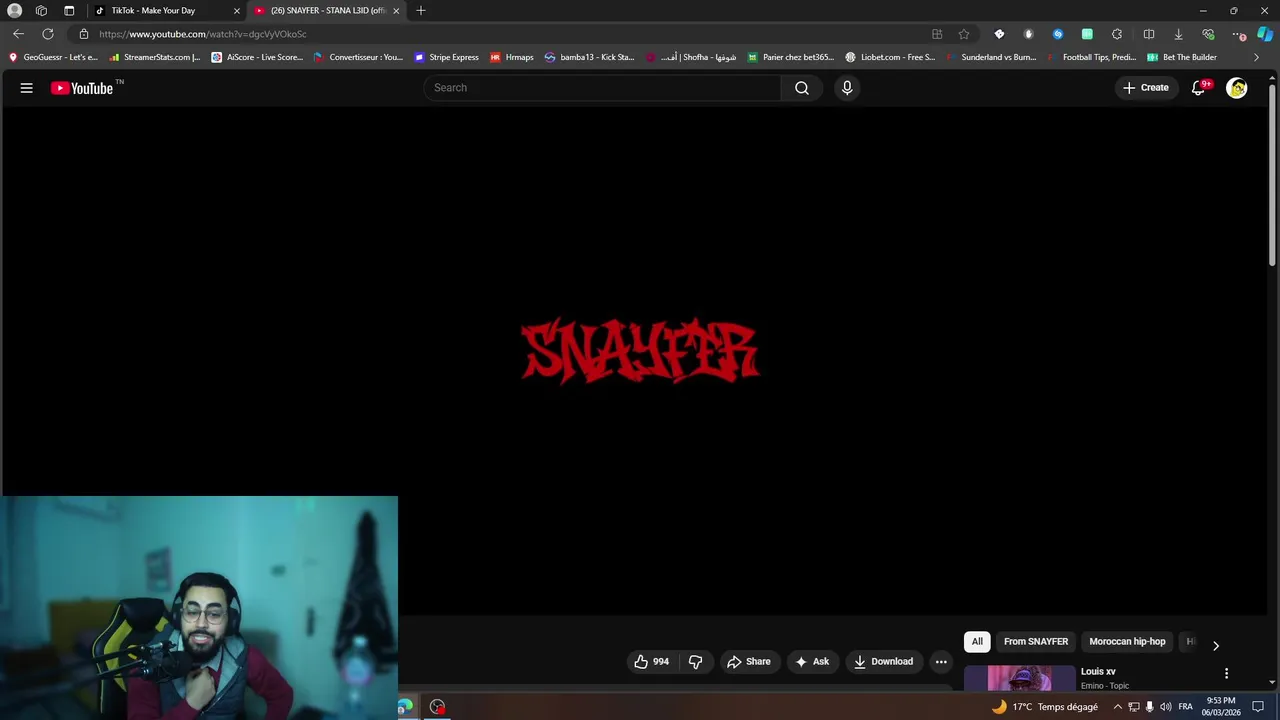Open options menu for Louis xv video
This screenshot has width=1280, height=720.
[x=1226, y=673]
